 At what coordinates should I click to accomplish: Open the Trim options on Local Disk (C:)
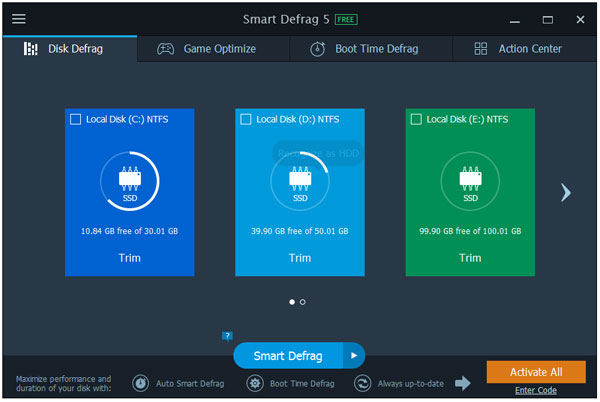[130, 258]
